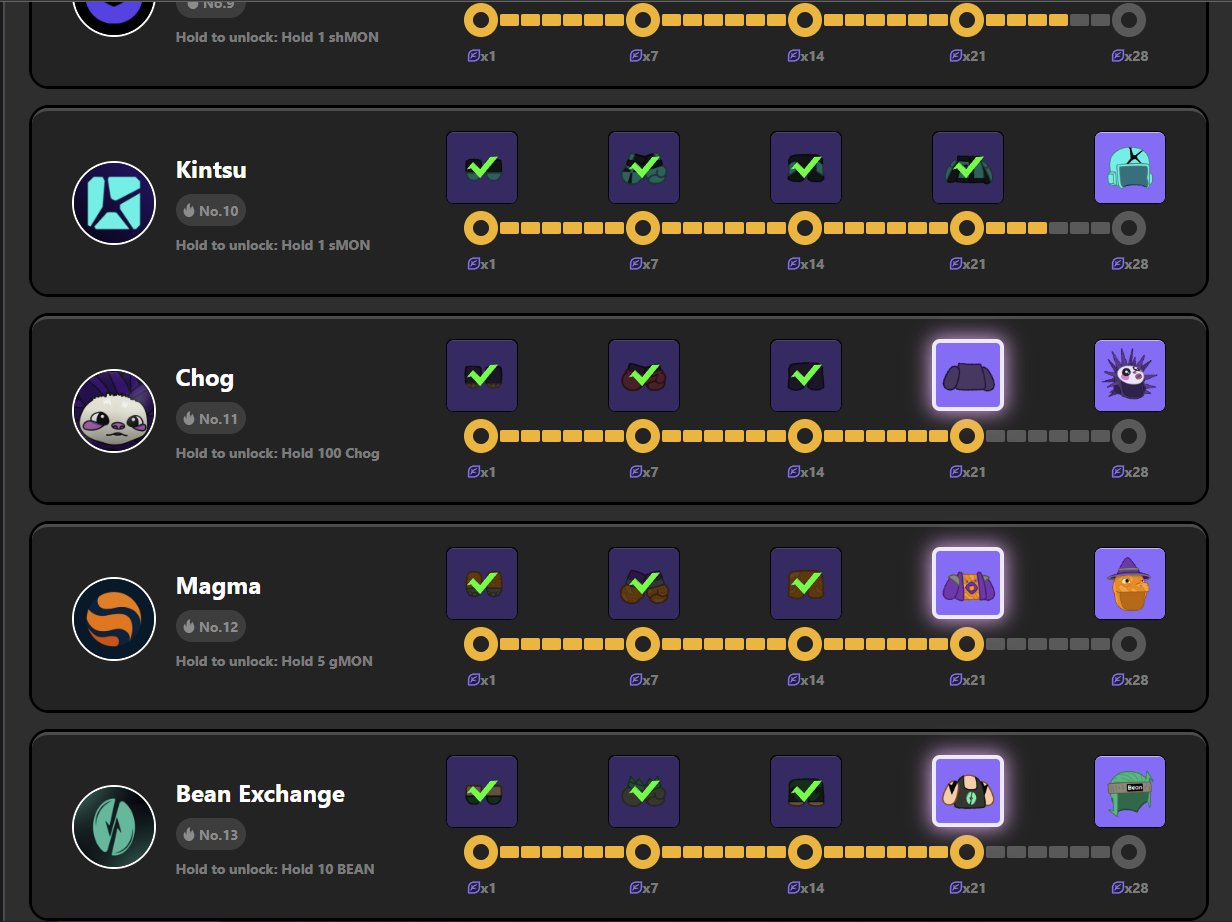1232x922 pixels.
Task: Click the Bean Exchange x28 green helmet reward
Action: pyautogui.click(x=1129, y=791)
